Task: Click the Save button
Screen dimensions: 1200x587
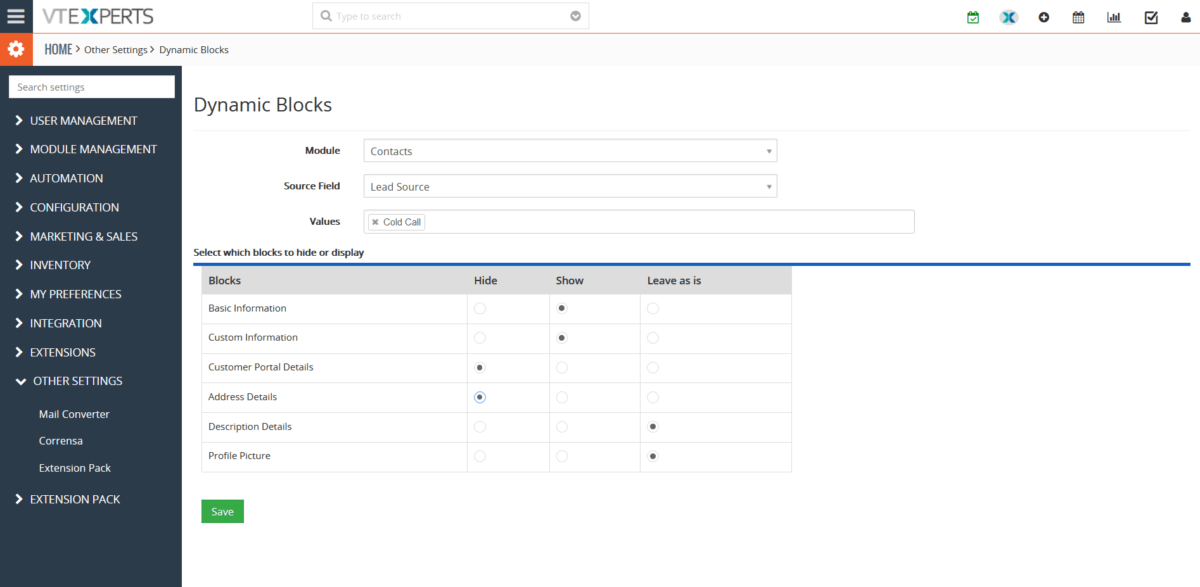Action: 222,511
